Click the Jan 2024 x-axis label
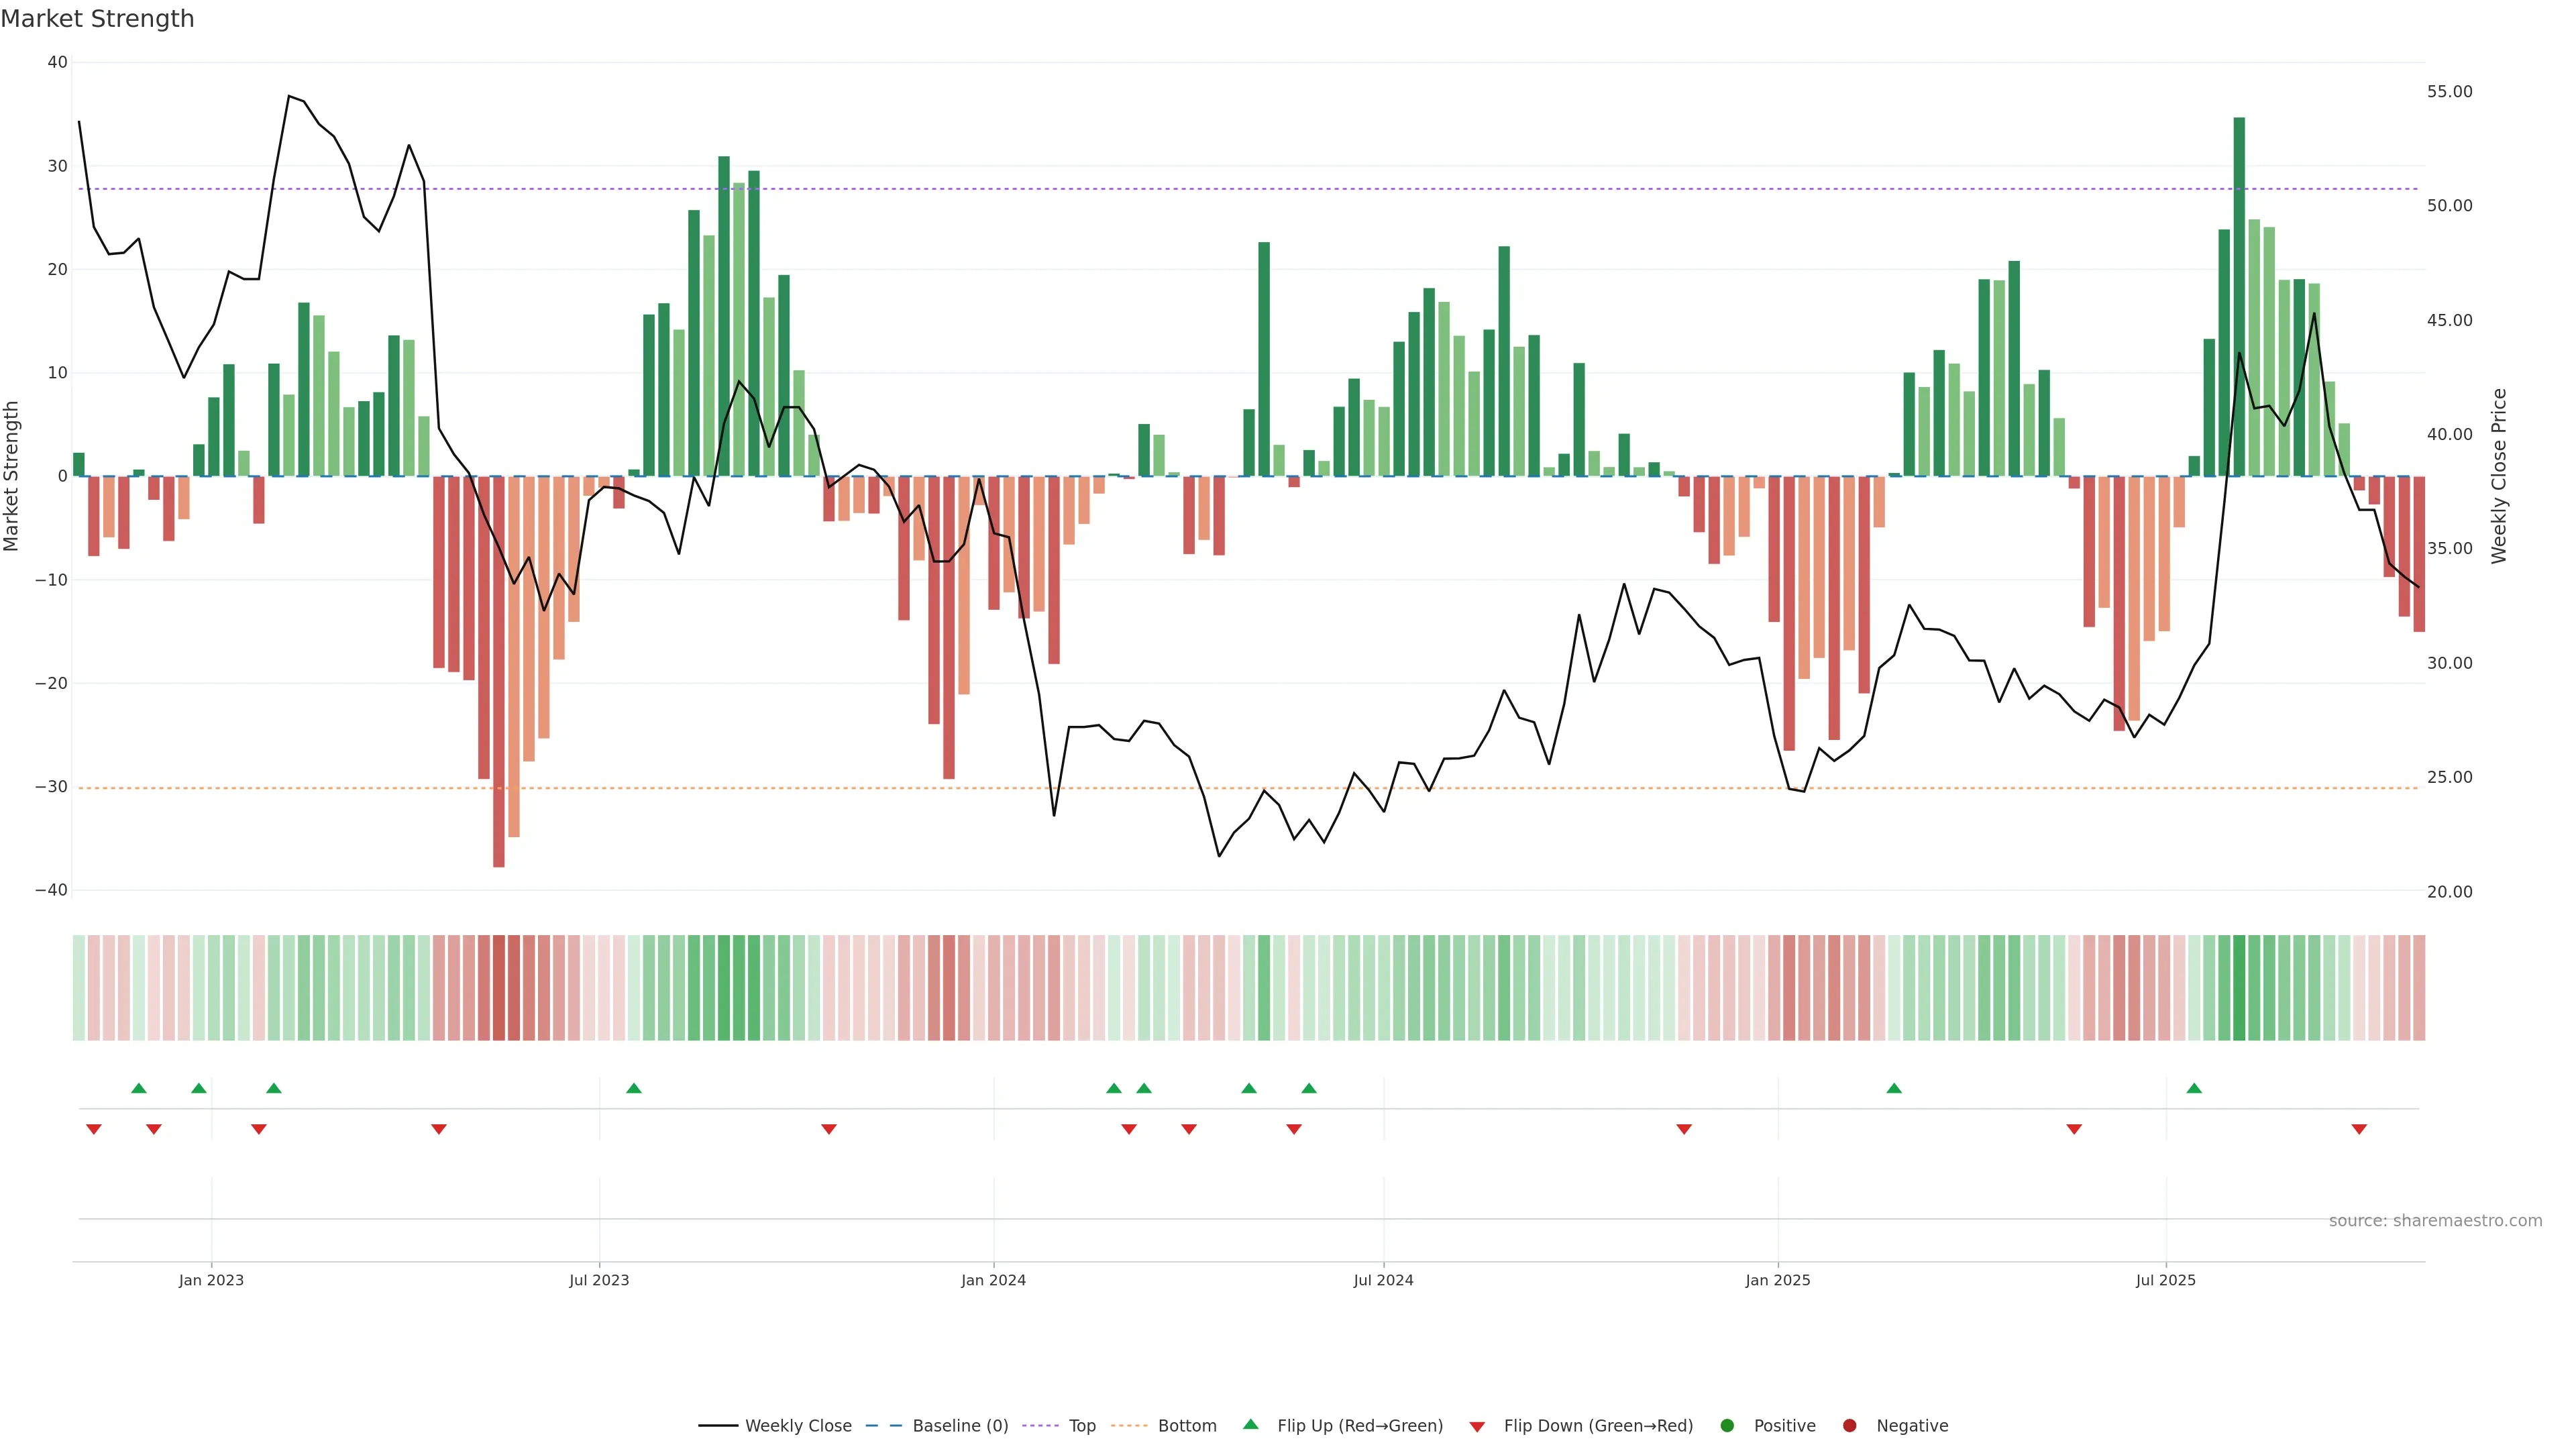 (993, 1280)
